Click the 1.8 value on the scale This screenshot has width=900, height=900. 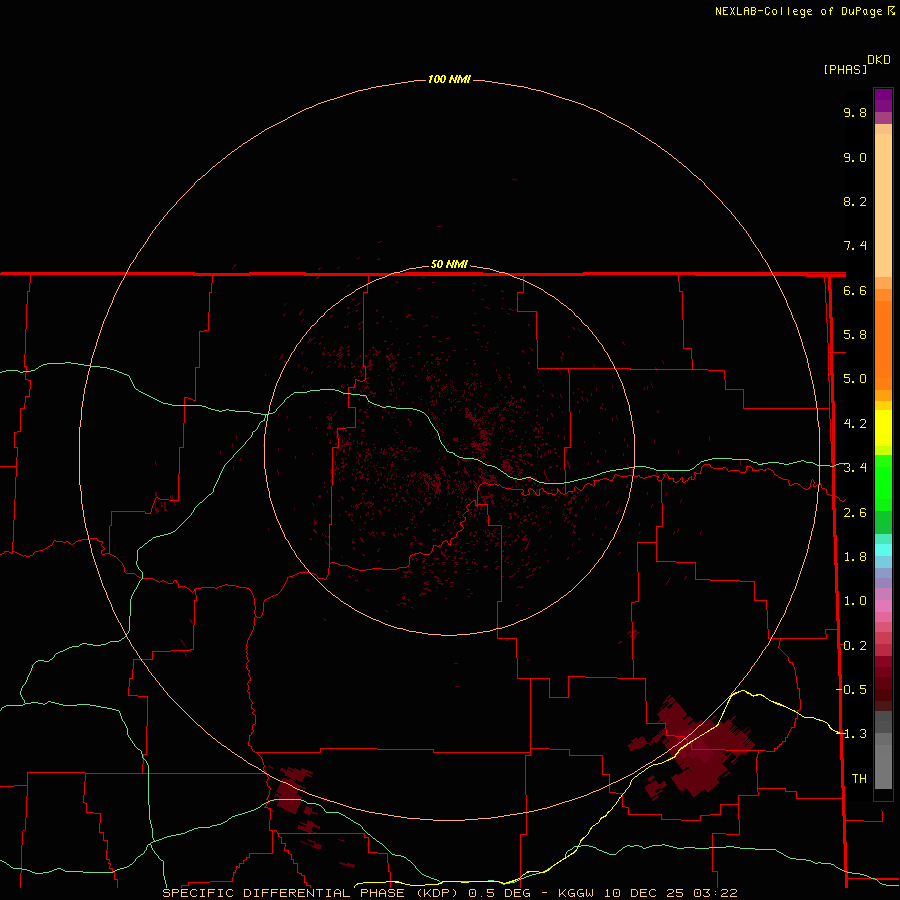pos(855,557)
